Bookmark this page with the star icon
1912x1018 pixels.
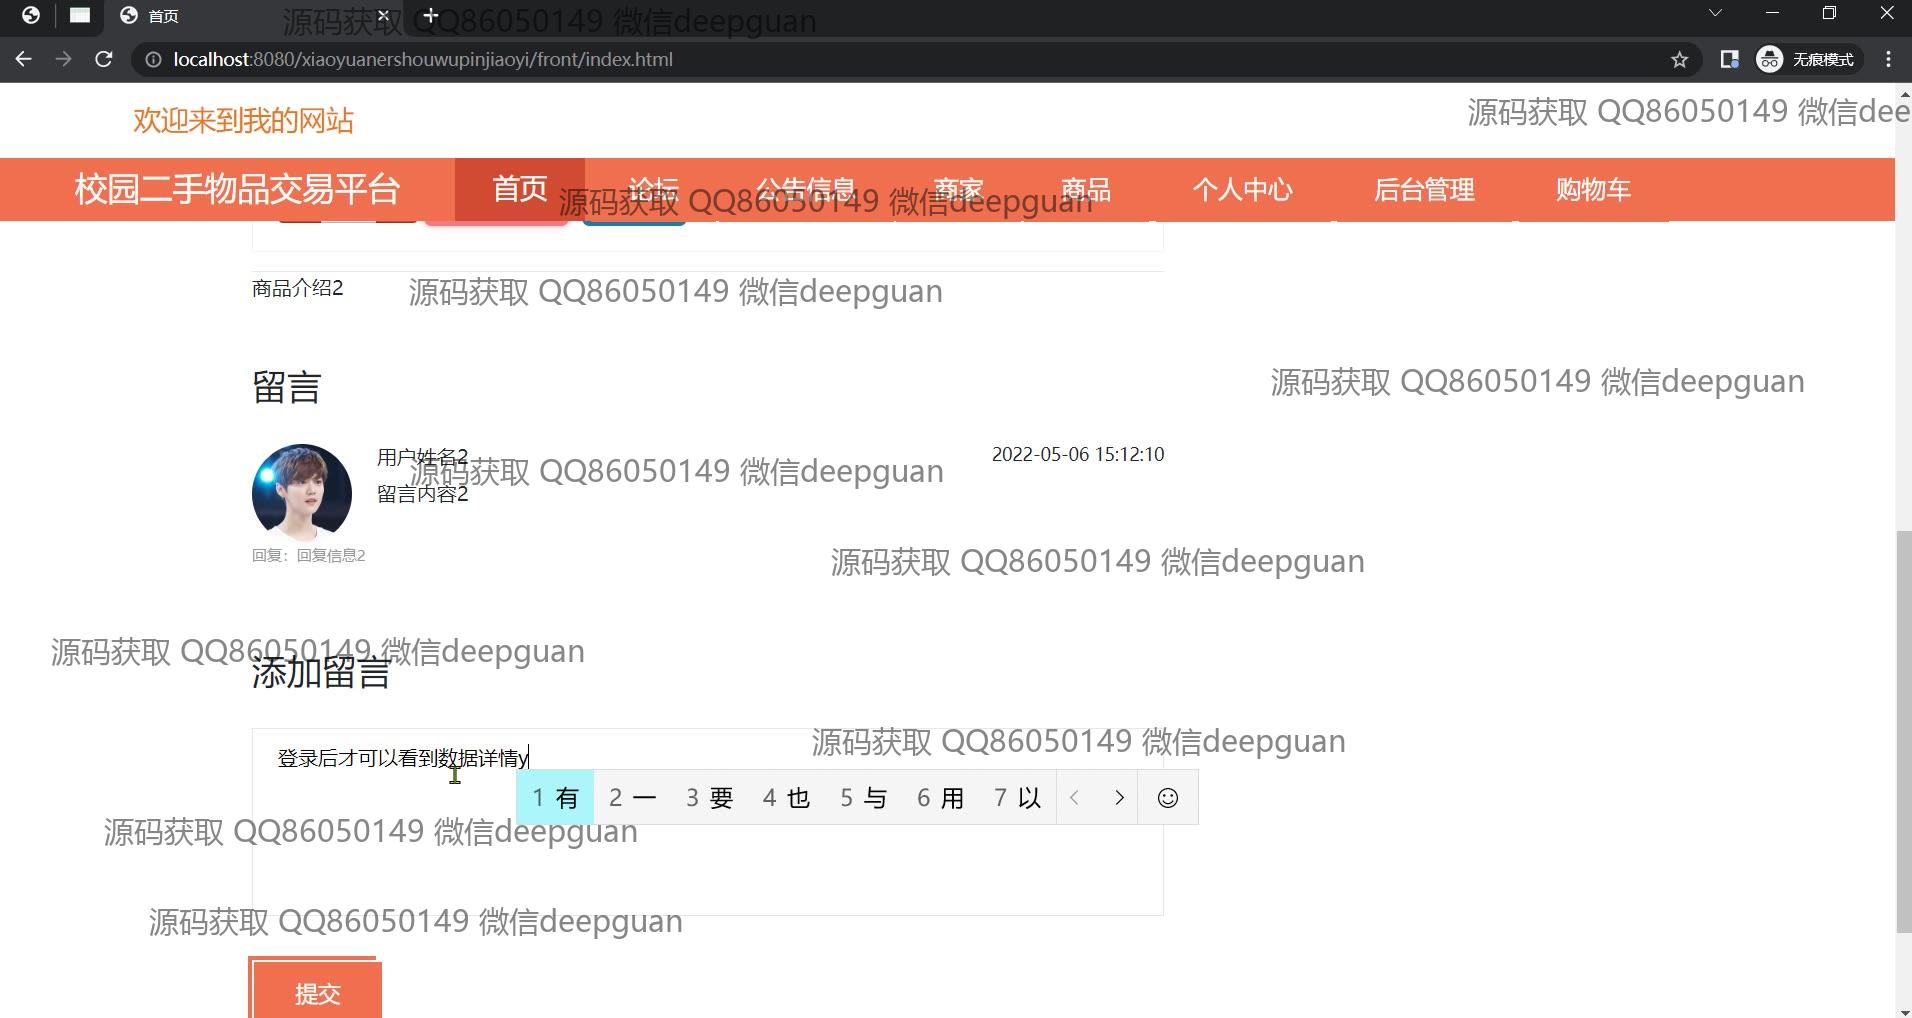pyautogui.click(x=1679, y=60)
